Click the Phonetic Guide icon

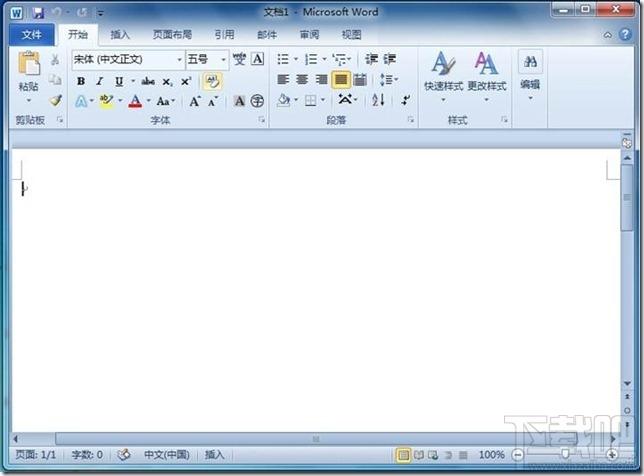[x=239, y=60]
